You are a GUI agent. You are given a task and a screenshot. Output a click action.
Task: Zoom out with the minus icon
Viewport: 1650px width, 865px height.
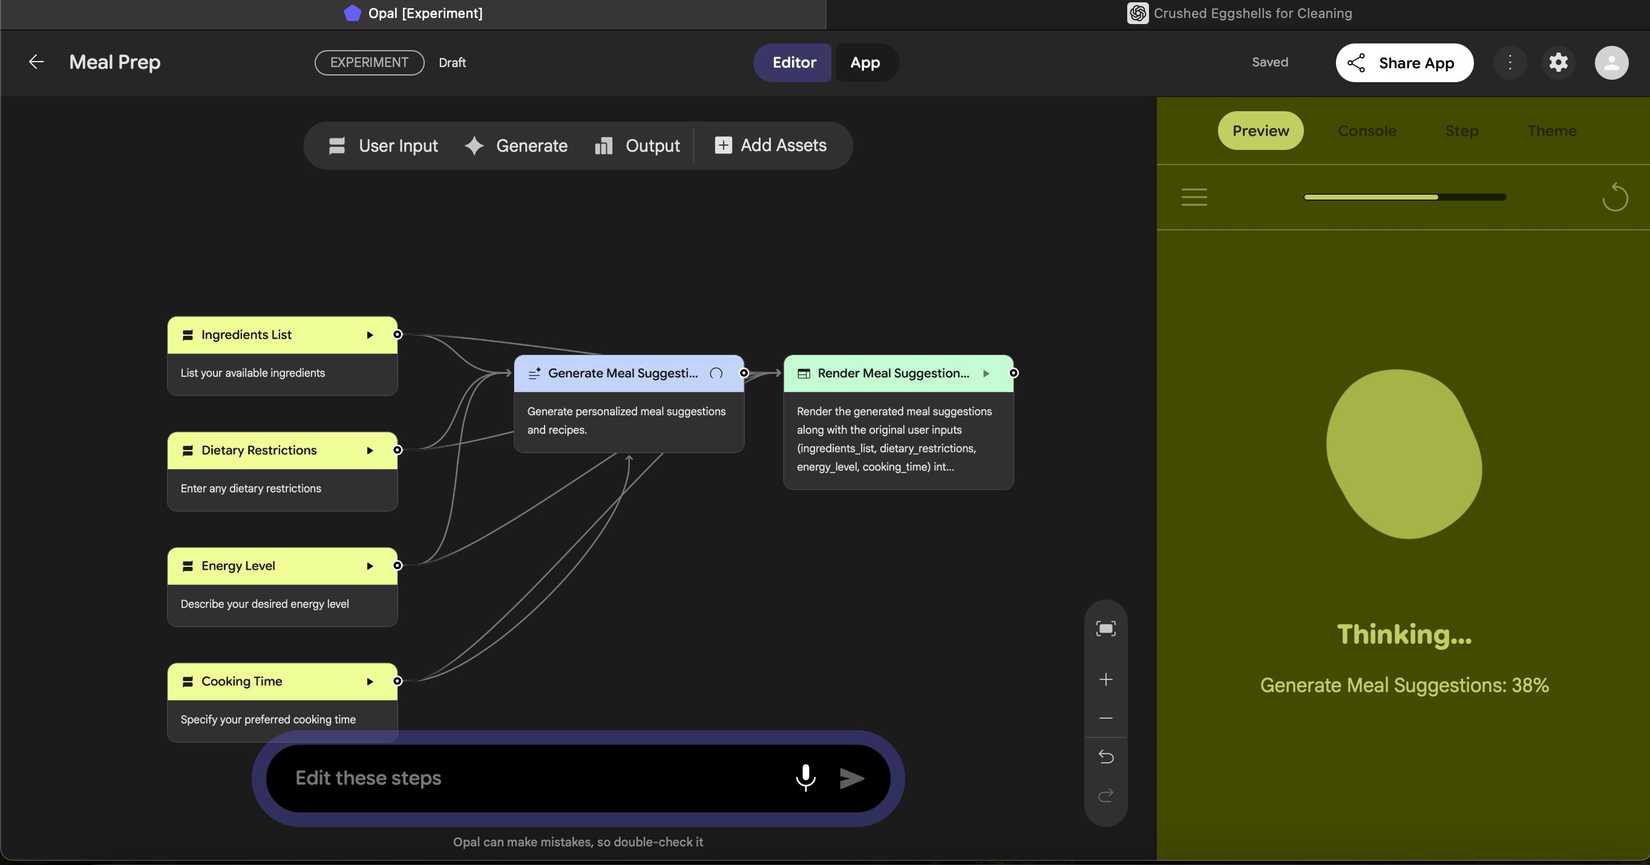click(x=1105, y=718)
